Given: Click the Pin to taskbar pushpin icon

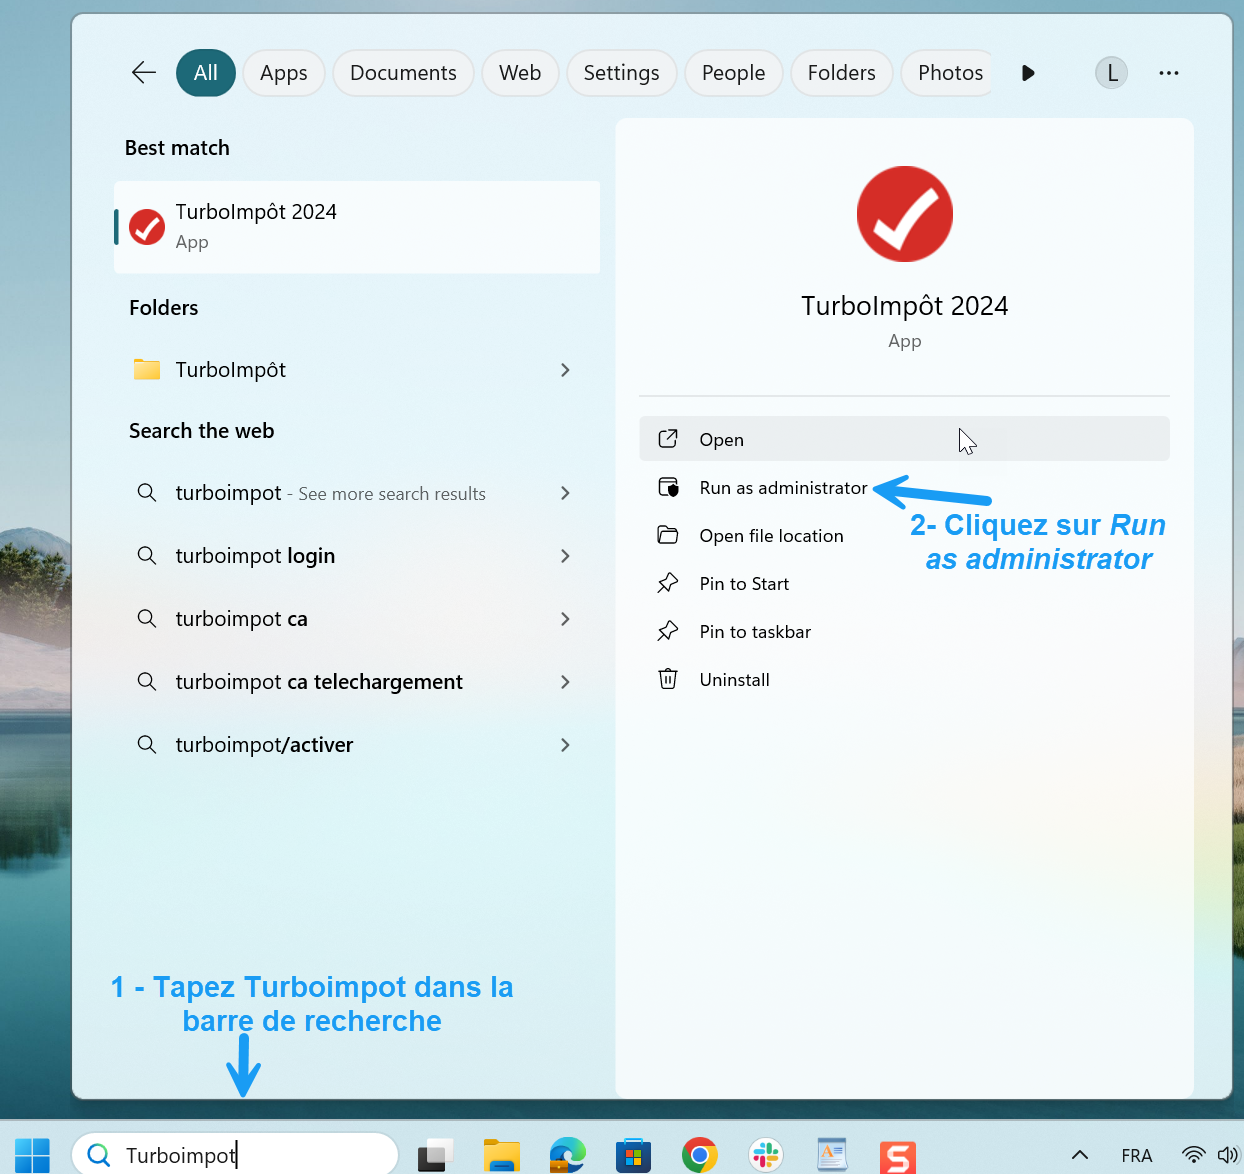Looking at the screenshot, I should coord(668,631).
